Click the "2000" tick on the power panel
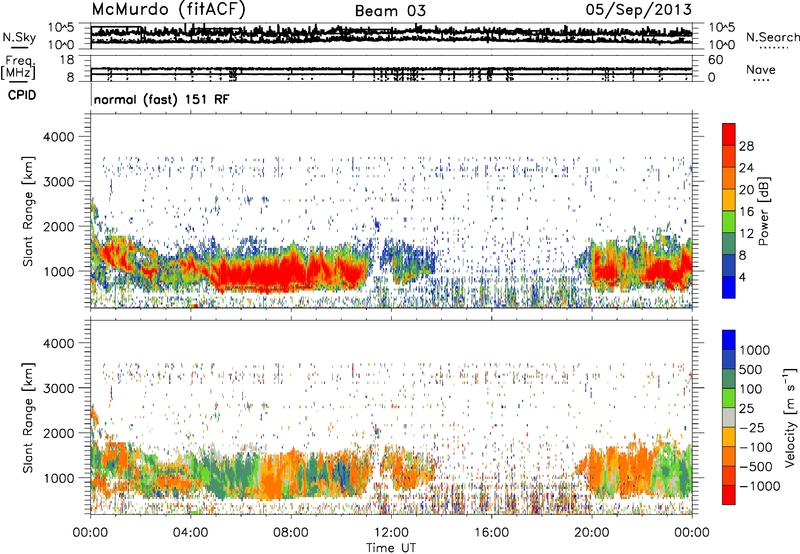This screenshot has width=800, height=554. [58, 226]
